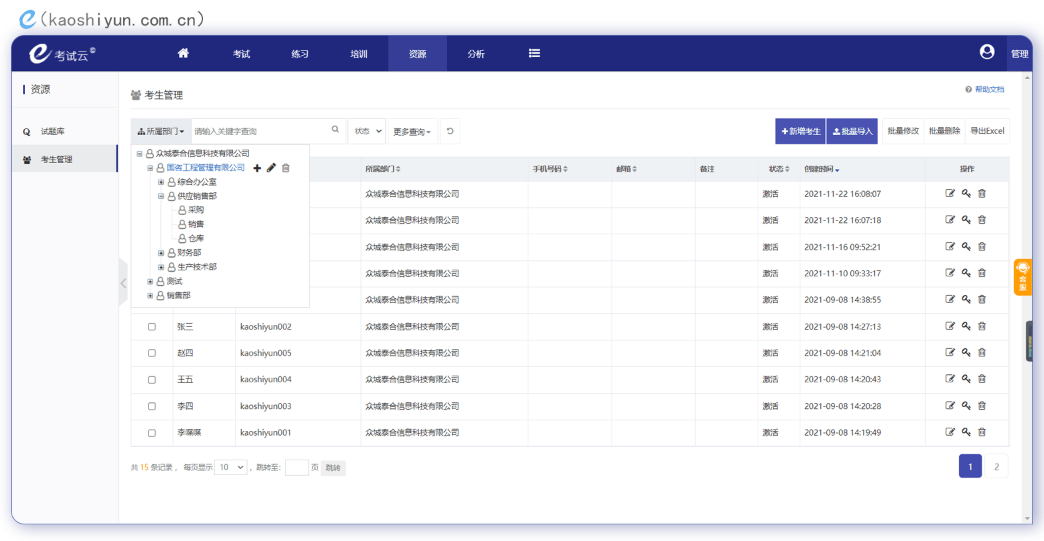
Task: Click the 导出Excel button
Action: [x=987, y=131]
